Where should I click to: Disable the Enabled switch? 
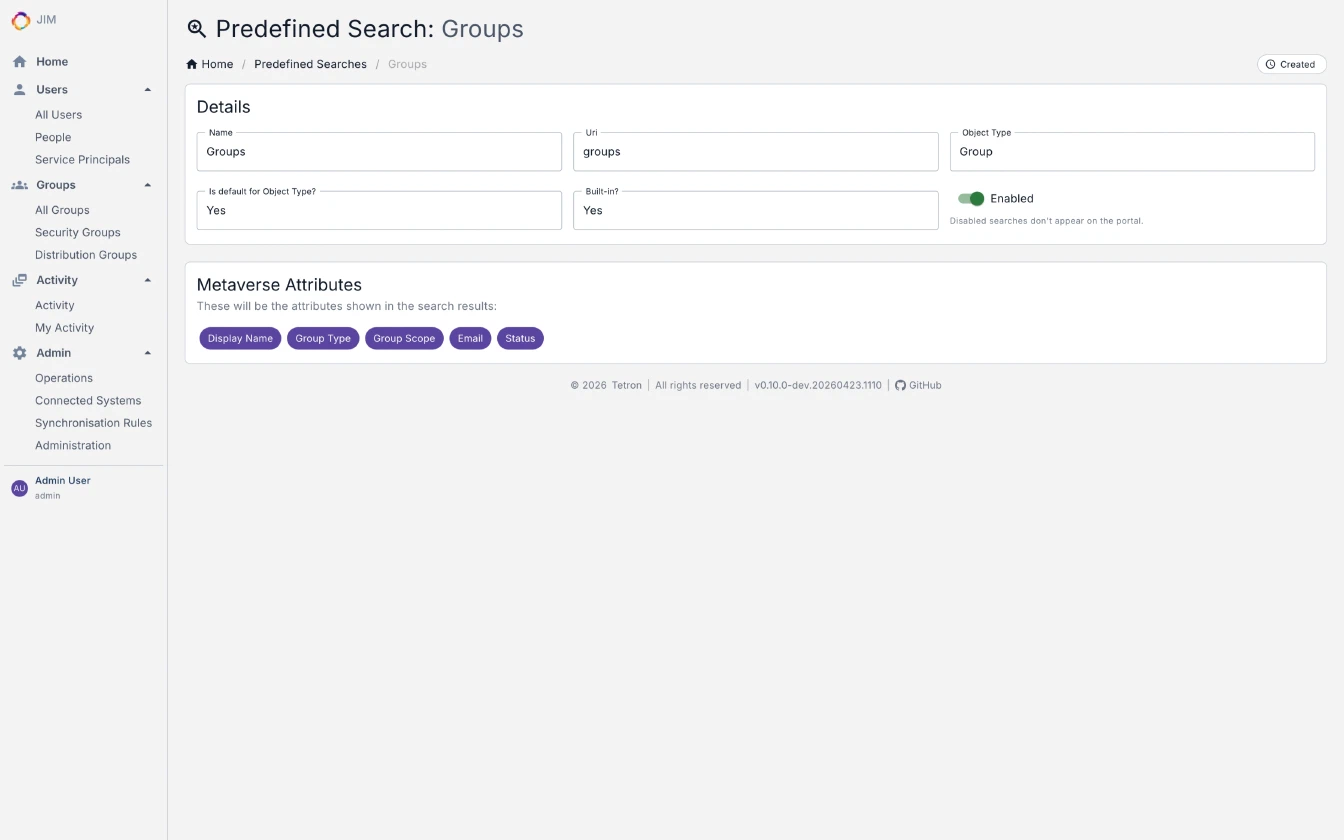click(x=971, y=198)
